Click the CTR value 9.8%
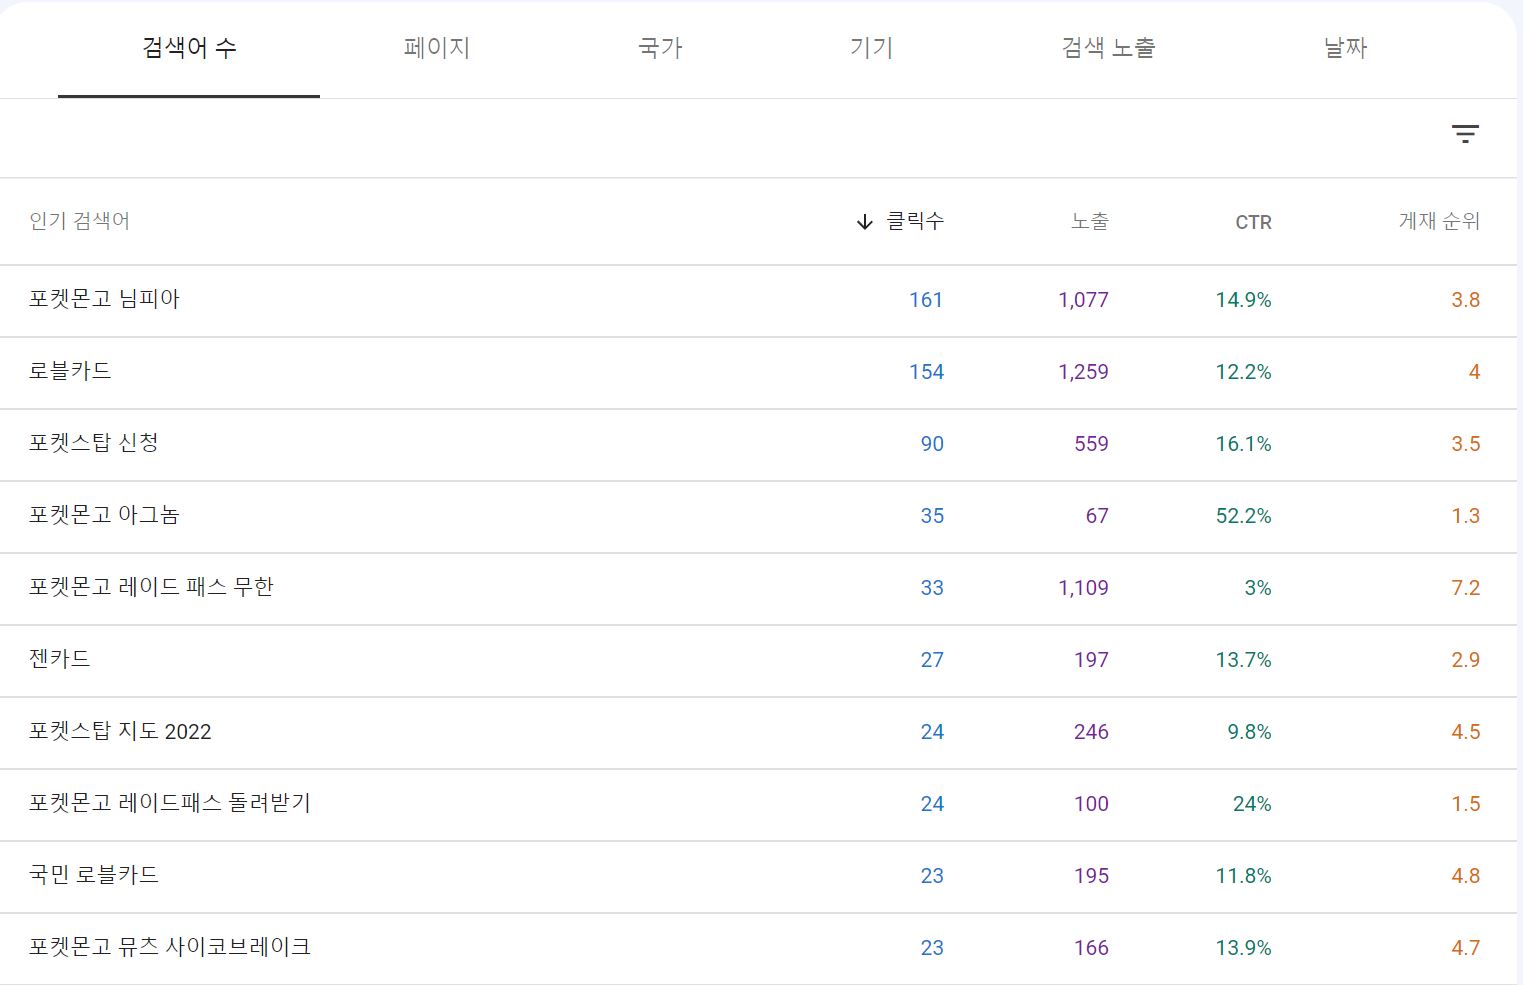Screen dimensions: 1523x985 [1250, 732]
